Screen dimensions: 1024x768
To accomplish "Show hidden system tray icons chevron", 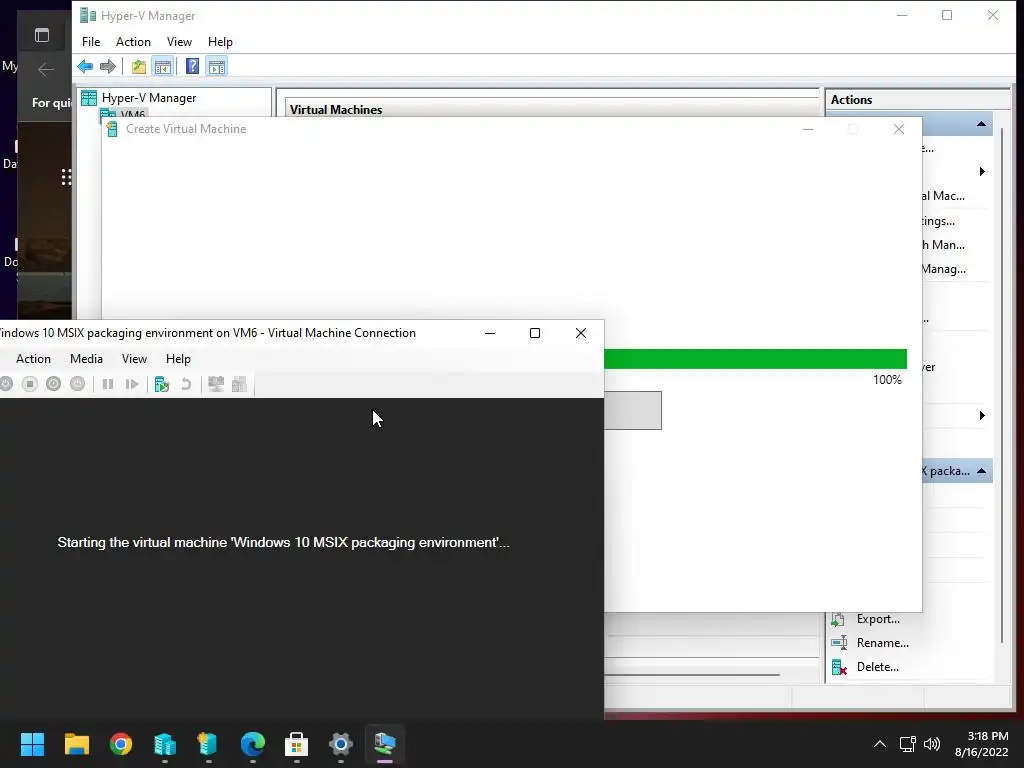I will point(880,744).
